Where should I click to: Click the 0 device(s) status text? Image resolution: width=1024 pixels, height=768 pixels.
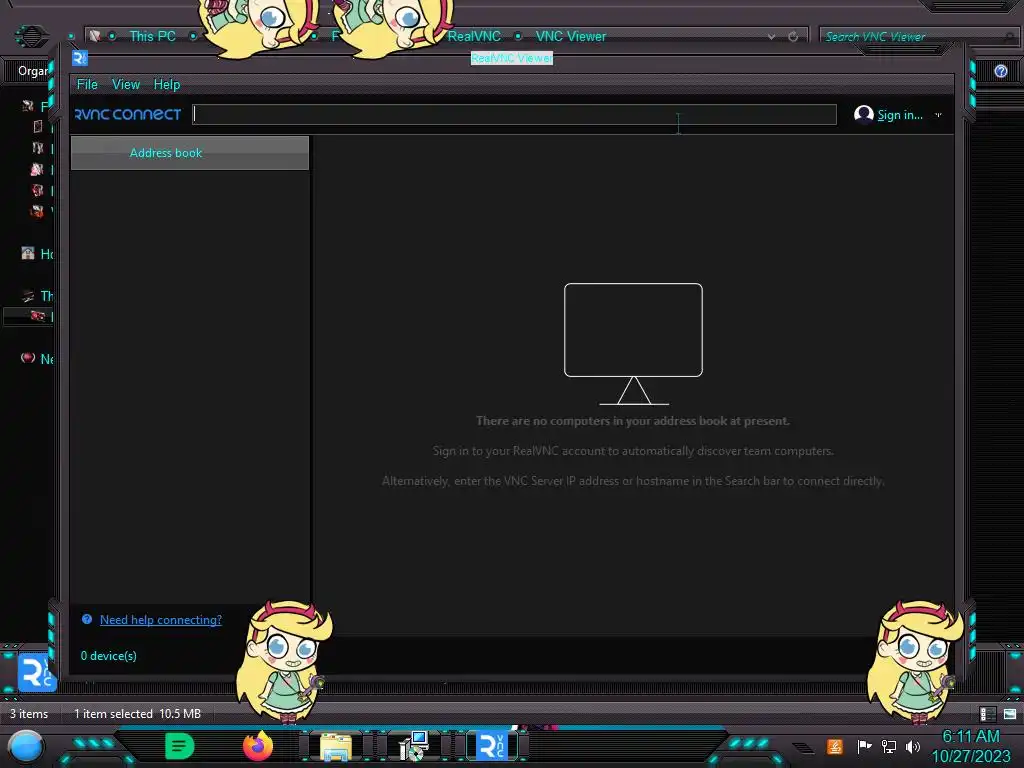coord(108,656)
